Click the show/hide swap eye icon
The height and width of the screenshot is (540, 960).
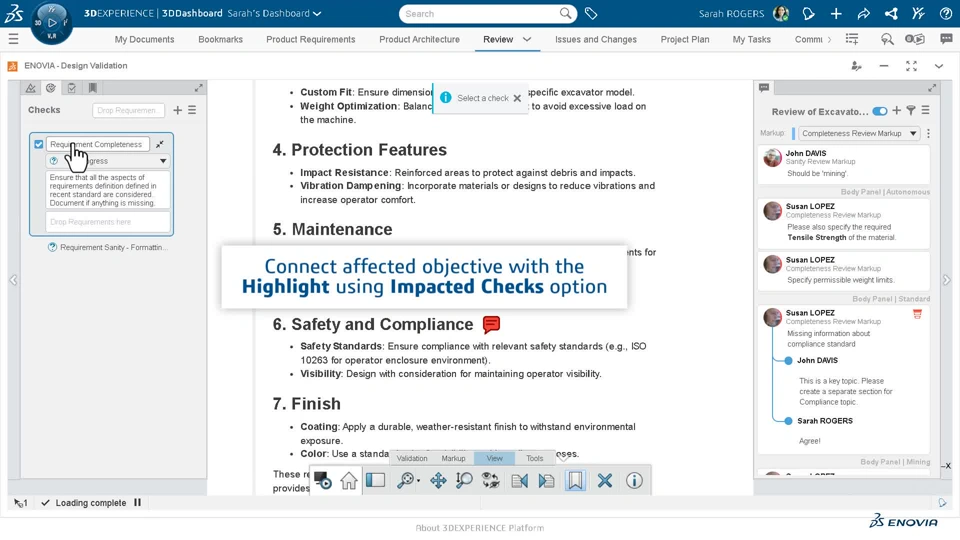coord(490,481)
